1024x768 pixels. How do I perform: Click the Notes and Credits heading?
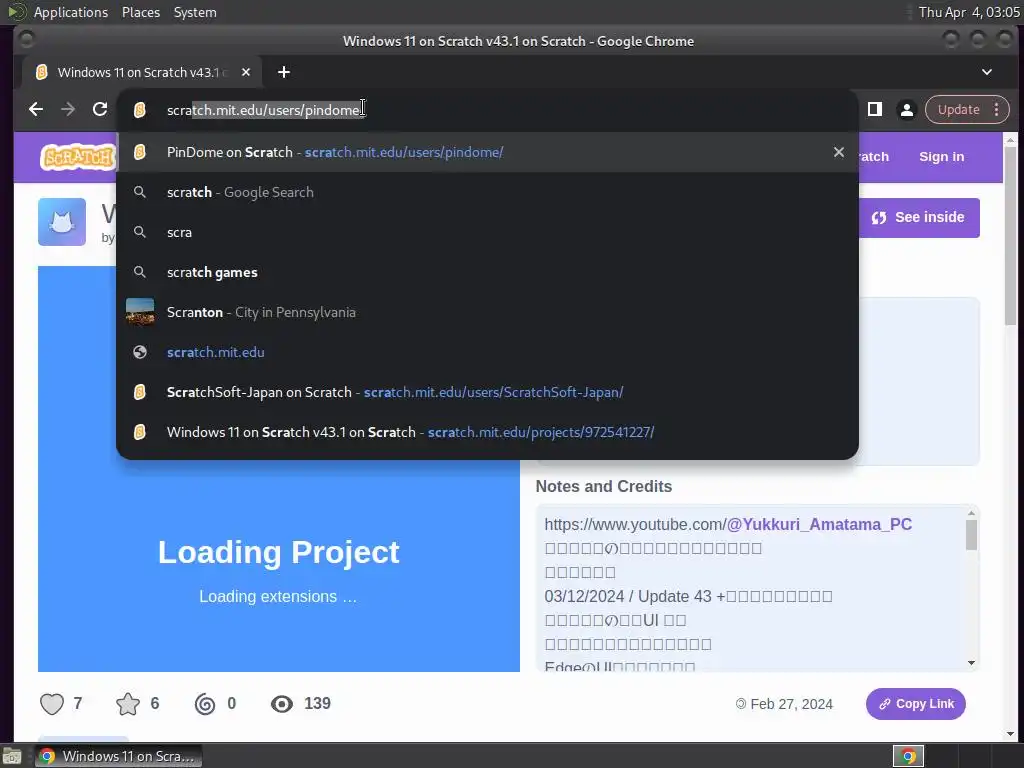(x=603, y=487)
